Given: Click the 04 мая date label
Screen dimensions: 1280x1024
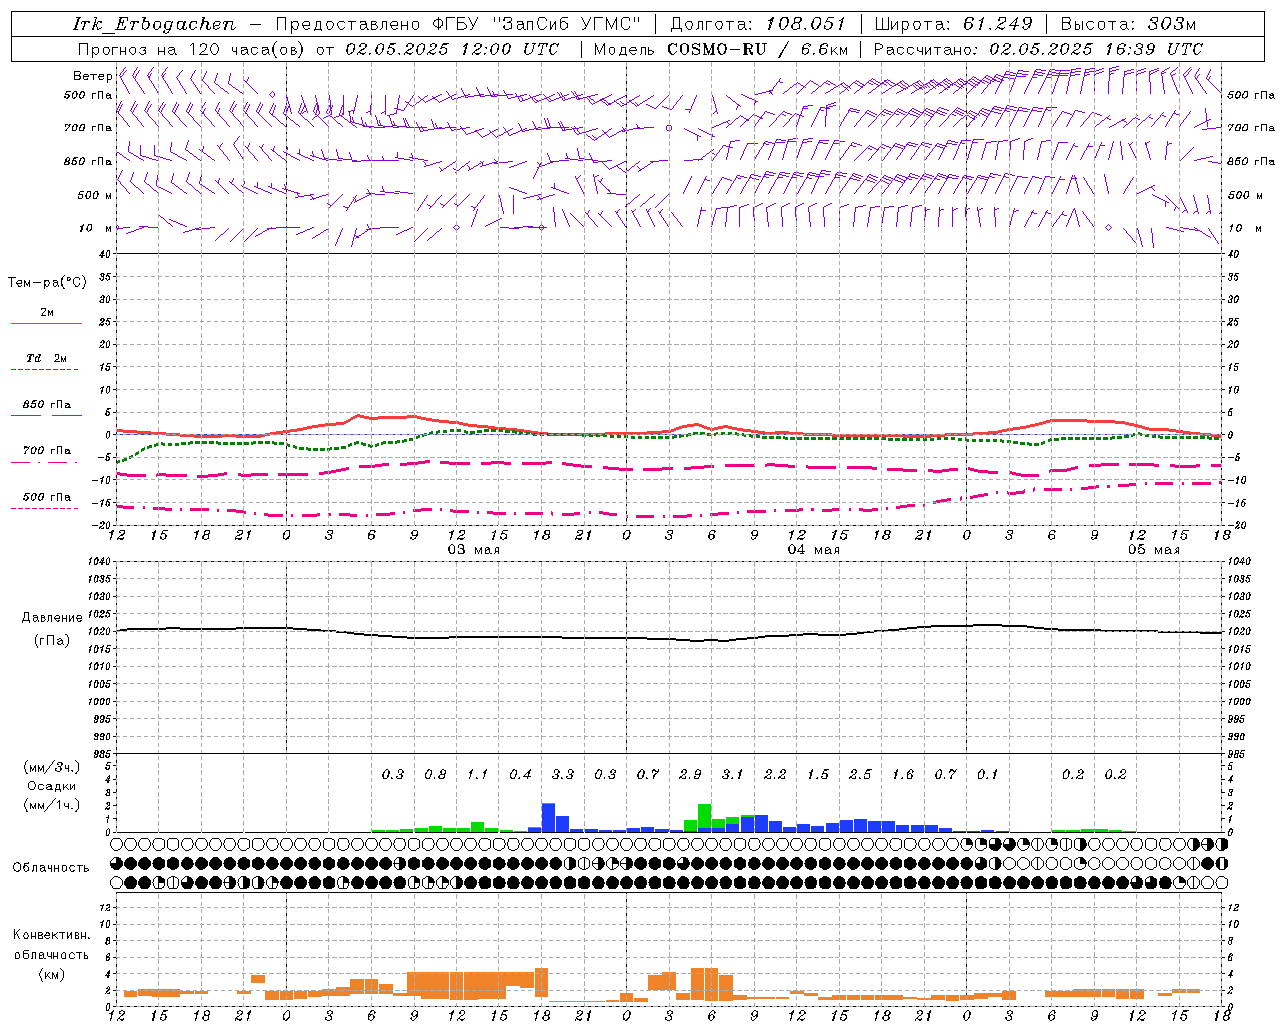Looking at the screenshot, I should pos(813,550).
